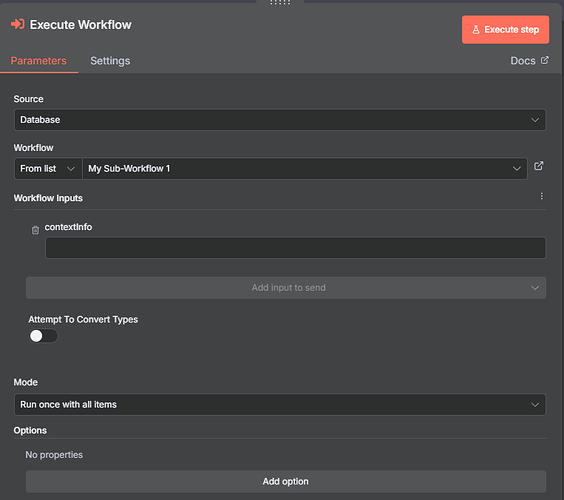Screen dimensions: 564x500
Task: Open the My Sub-Workflow 1 dropdown
Action: pos(305,169)
